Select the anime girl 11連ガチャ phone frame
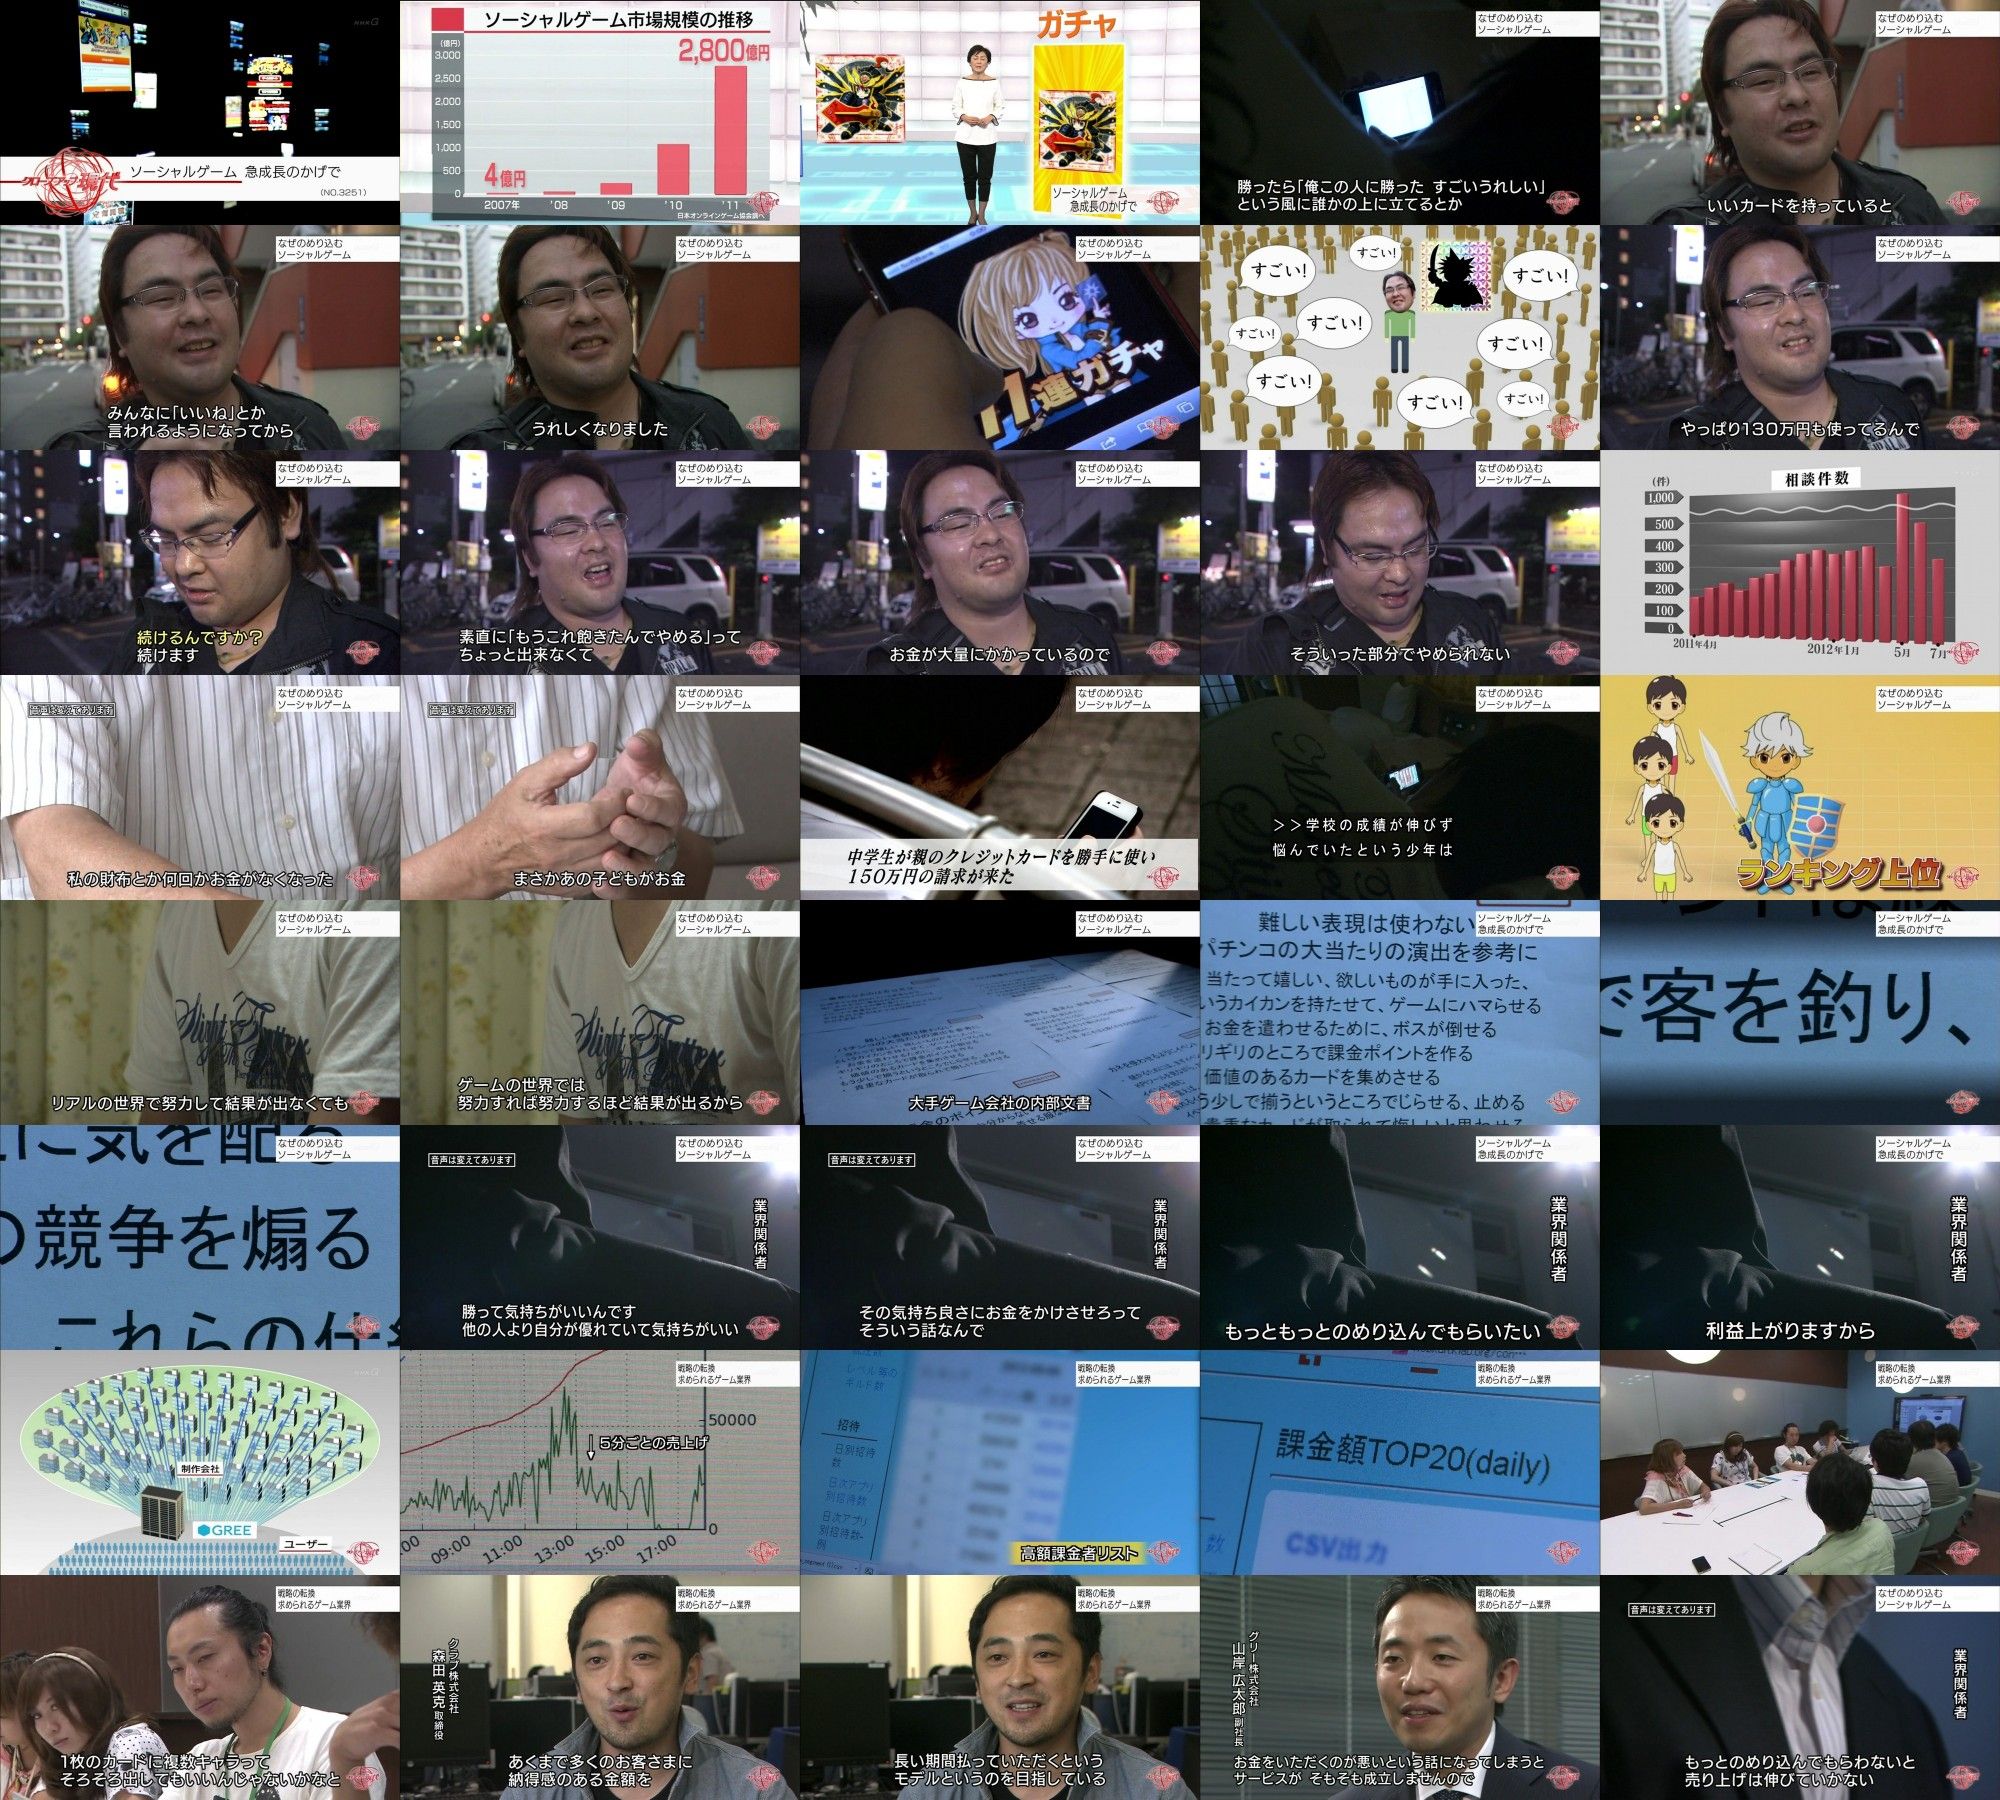The height and width of the screenshot is (1800, 2000). [1000, 337]
